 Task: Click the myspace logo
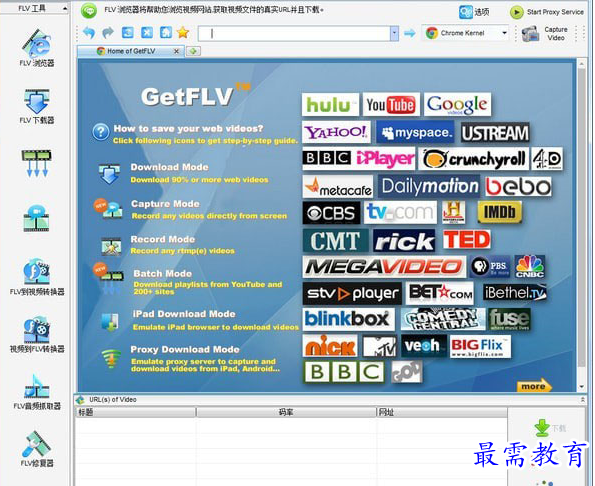pyautogui.click(x=416, y=132)
